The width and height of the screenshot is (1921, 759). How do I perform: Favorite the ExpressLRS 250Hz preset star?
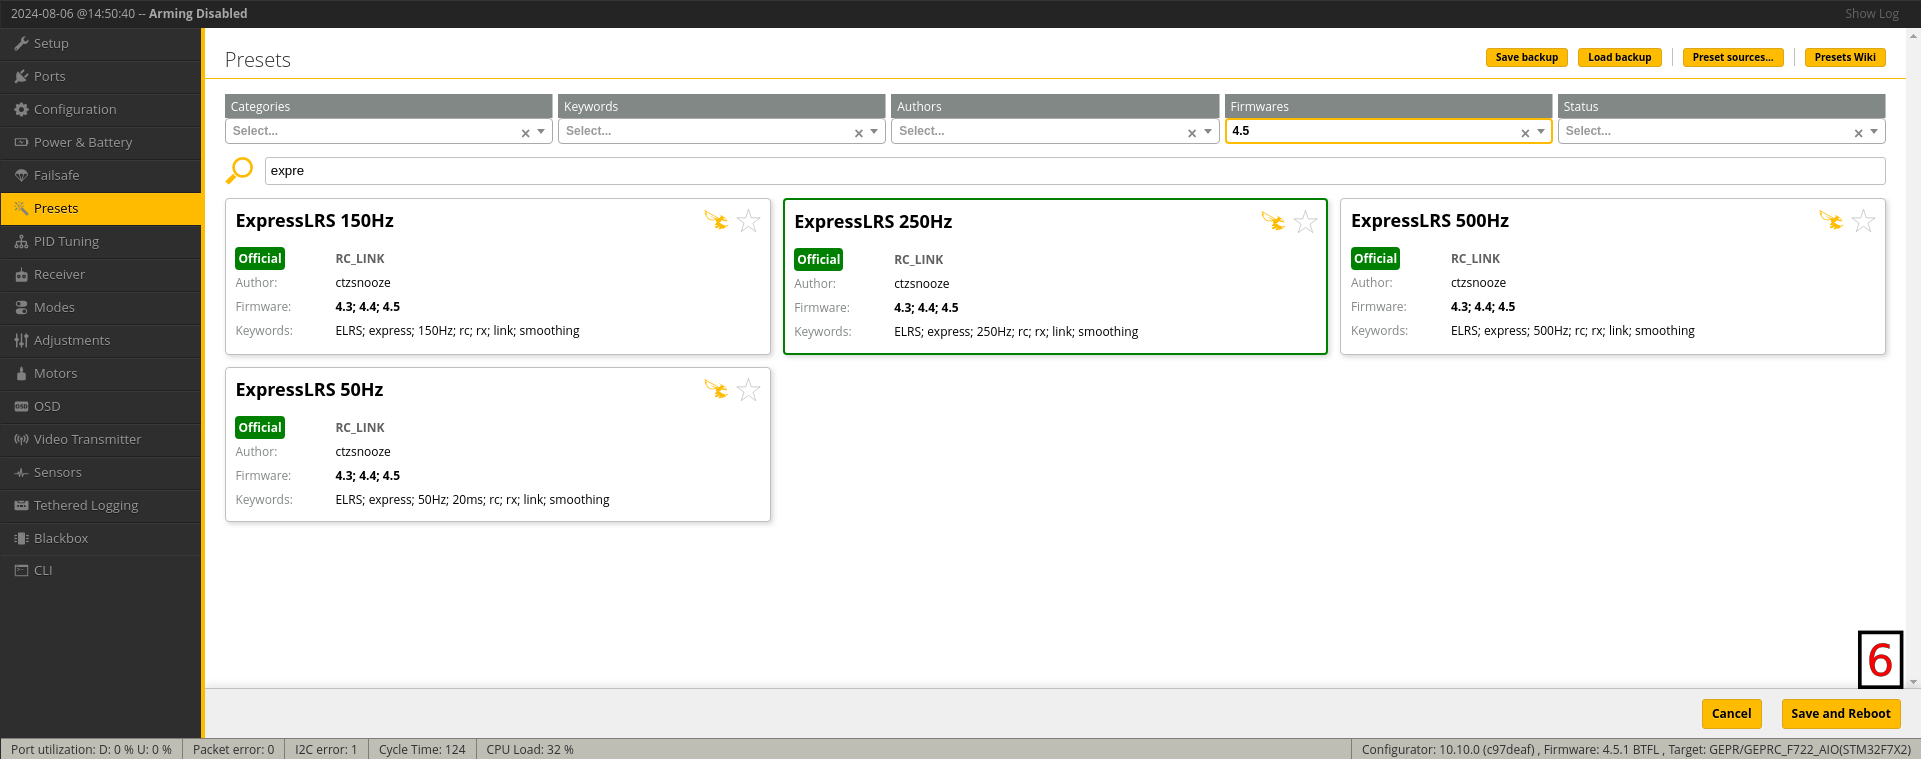(x=1305, y=222)
